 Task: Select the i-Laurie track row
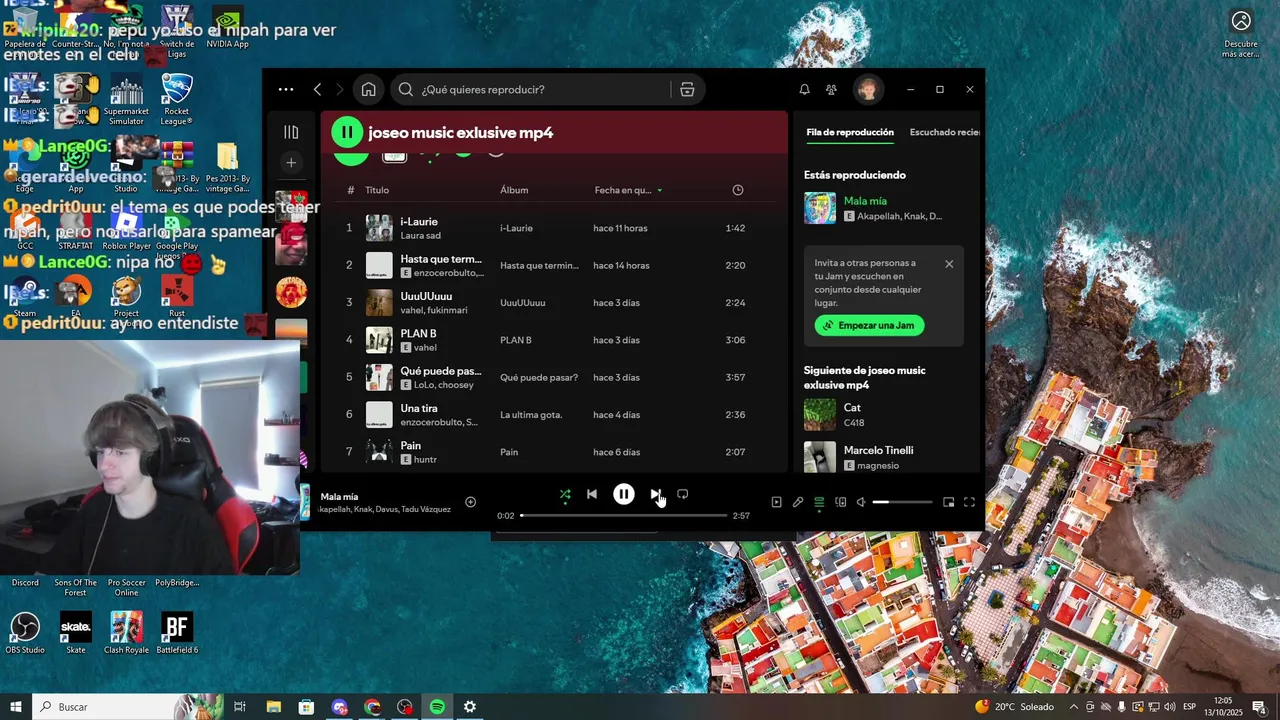555,228
